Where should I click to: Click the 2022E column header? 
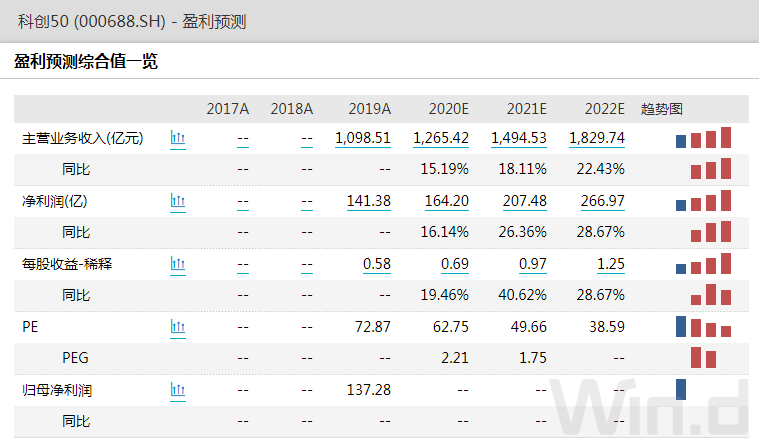click(x=605, y=109)
